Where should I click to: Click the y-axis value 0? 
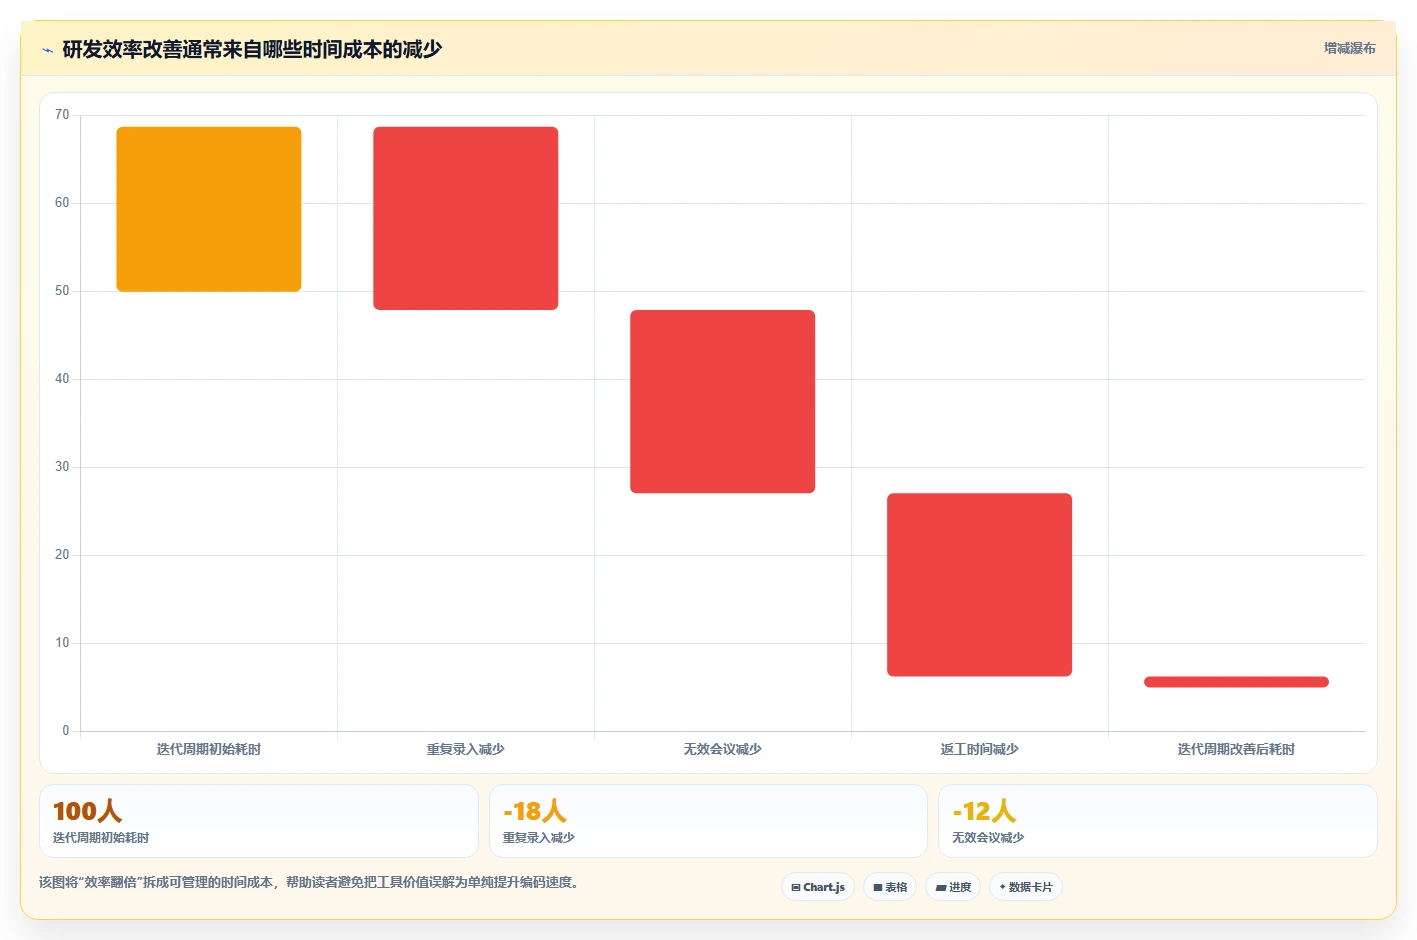[x=66, y=731]
